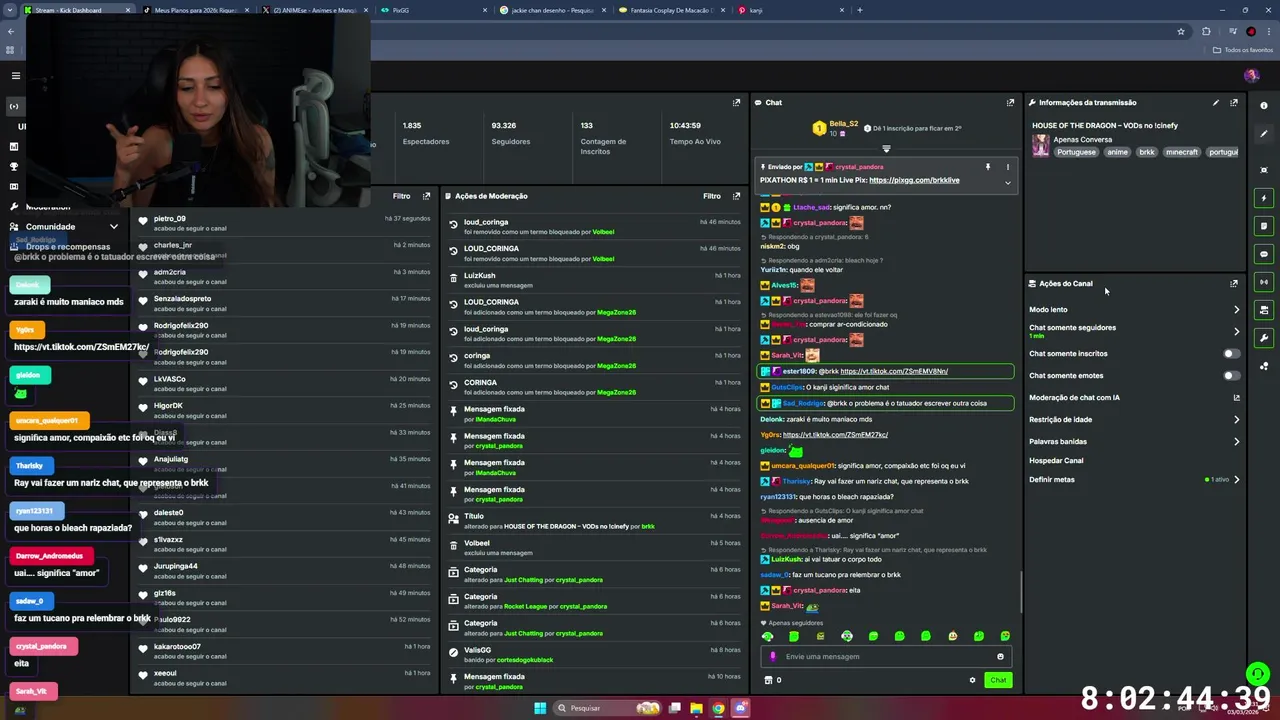
Task: Switch to the ANIMEse browser tab
Action: [315, 10]
